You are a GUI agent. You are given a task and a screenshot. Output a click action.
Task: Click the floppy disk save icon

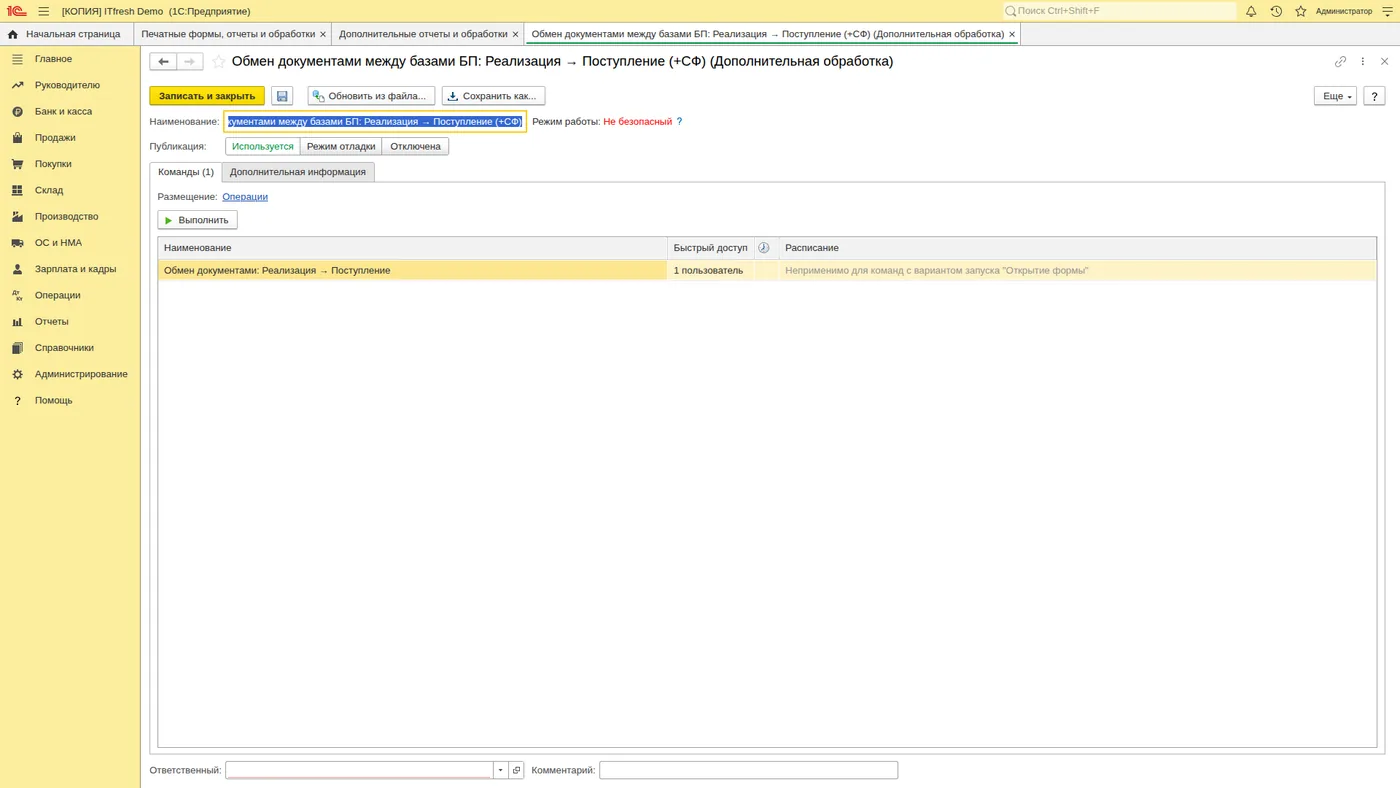(282, 96)
